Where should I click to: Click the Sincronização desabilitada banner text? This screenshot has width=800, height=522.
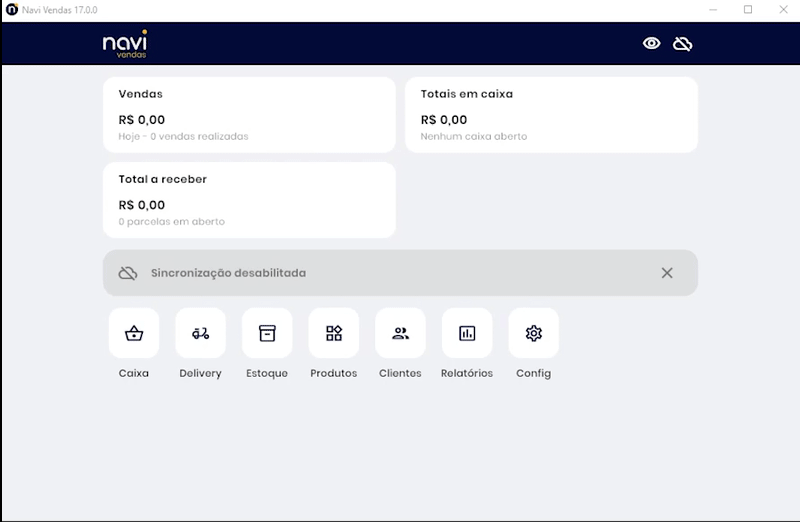pos(228,273)
